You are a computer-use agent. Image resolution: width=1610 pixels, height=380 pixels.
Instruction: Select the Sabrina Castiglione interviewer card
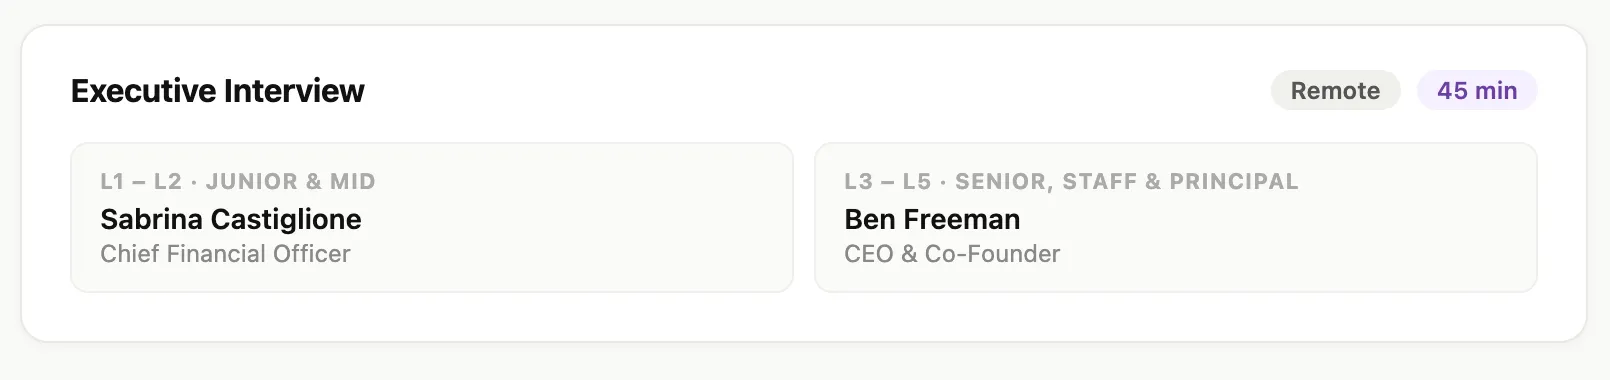[x=432, y=217]
